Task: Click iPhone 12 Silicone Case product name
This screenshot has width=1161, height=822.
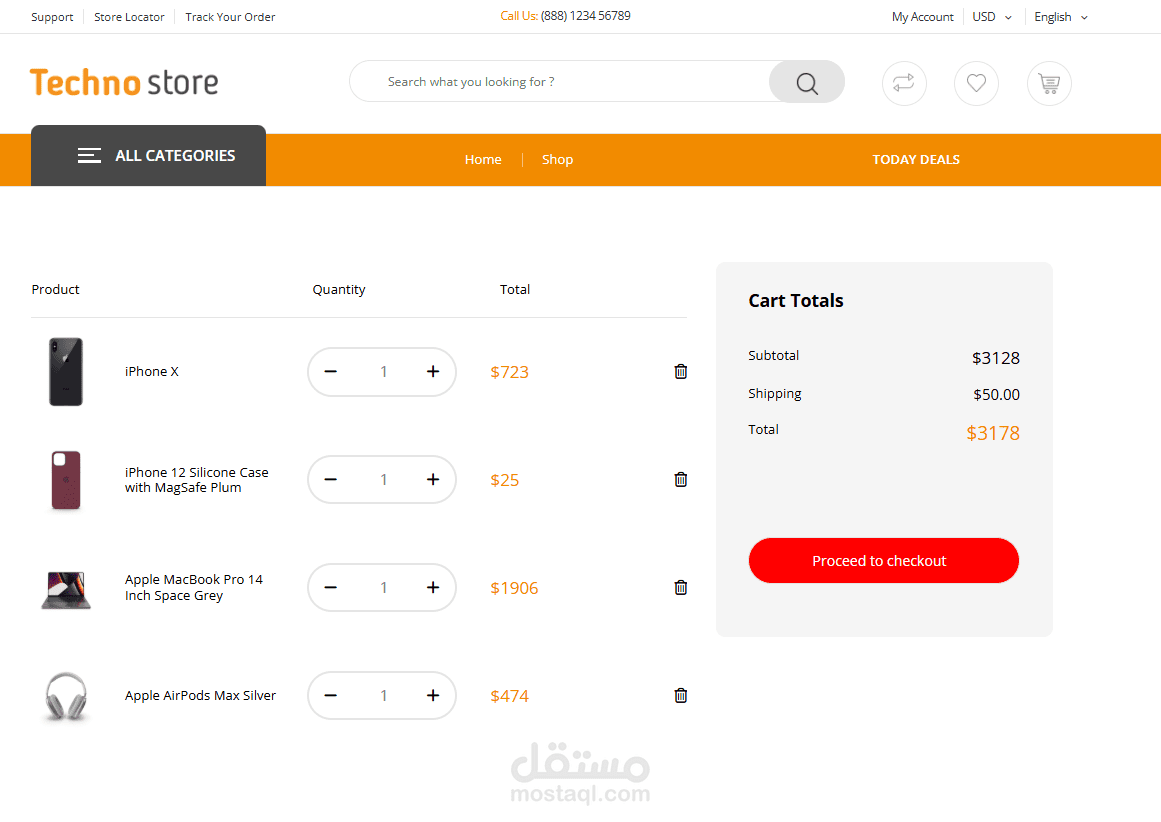Action: [x=197, y=480]
